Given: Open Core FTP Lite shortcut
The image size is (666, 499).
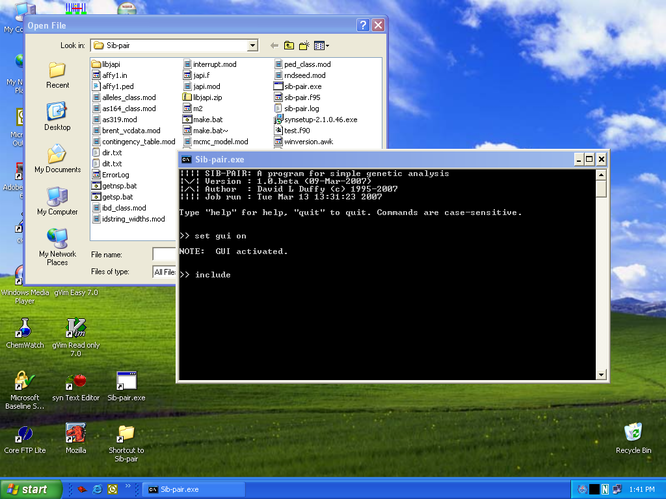Looking at the screenshot, I should [25, 440].
